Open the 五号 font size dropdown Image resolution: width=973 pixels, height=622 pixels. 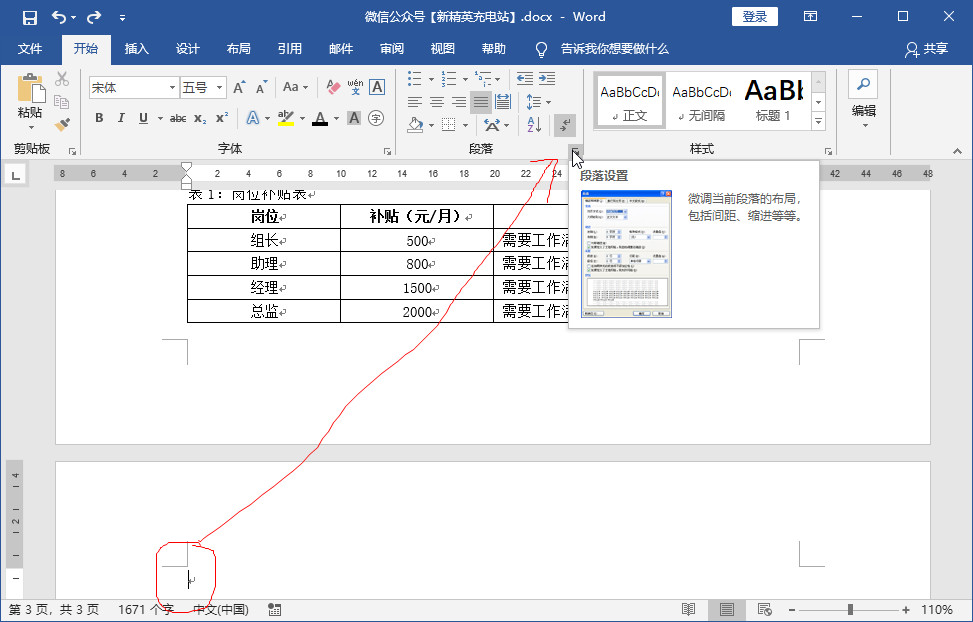click(219, 88)
